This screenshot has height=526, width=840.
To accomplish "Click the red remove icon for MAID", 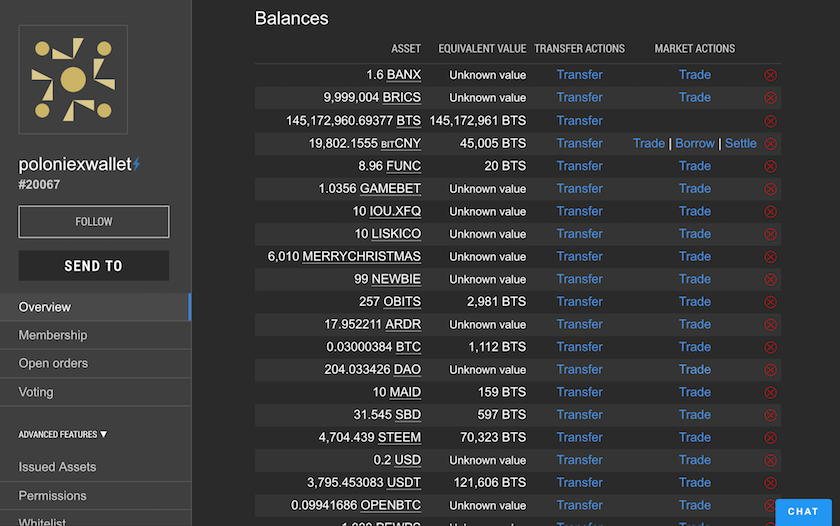I will [x=770, y=393].
